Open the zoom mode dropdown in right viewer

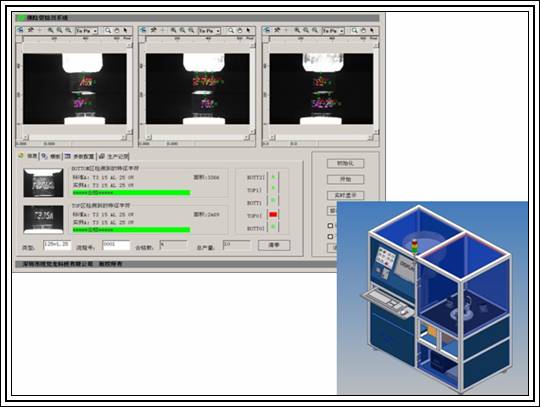333,31
